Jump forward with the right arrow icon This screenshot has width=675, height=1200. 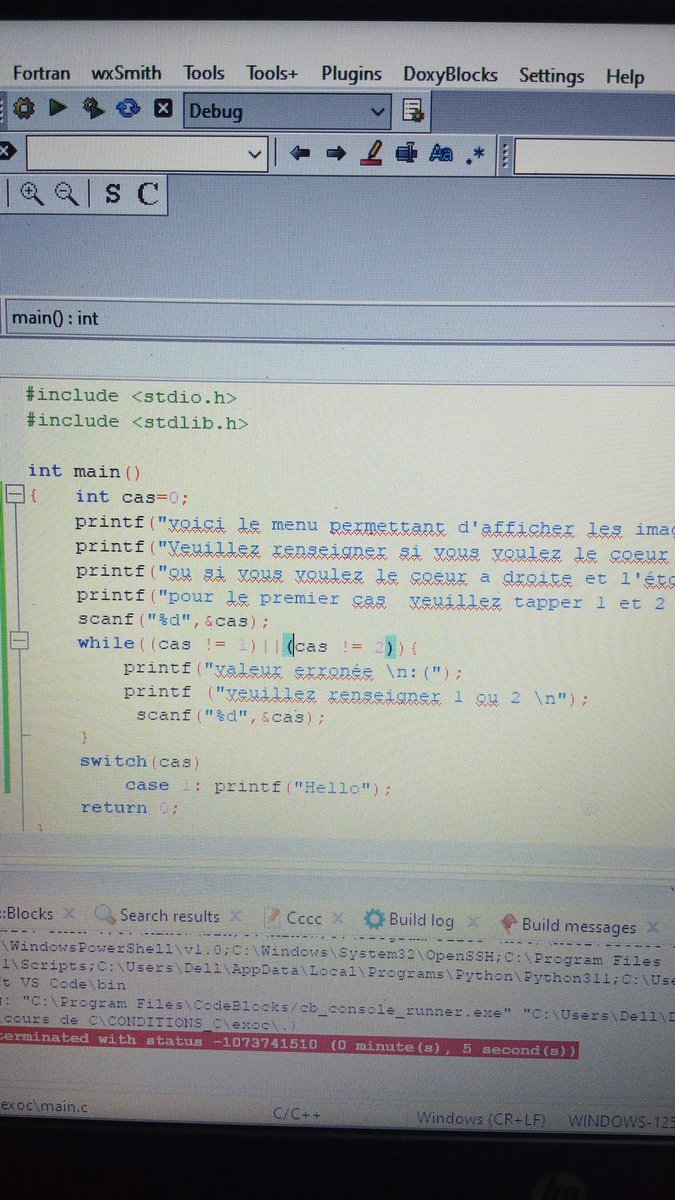click(336, 154)
